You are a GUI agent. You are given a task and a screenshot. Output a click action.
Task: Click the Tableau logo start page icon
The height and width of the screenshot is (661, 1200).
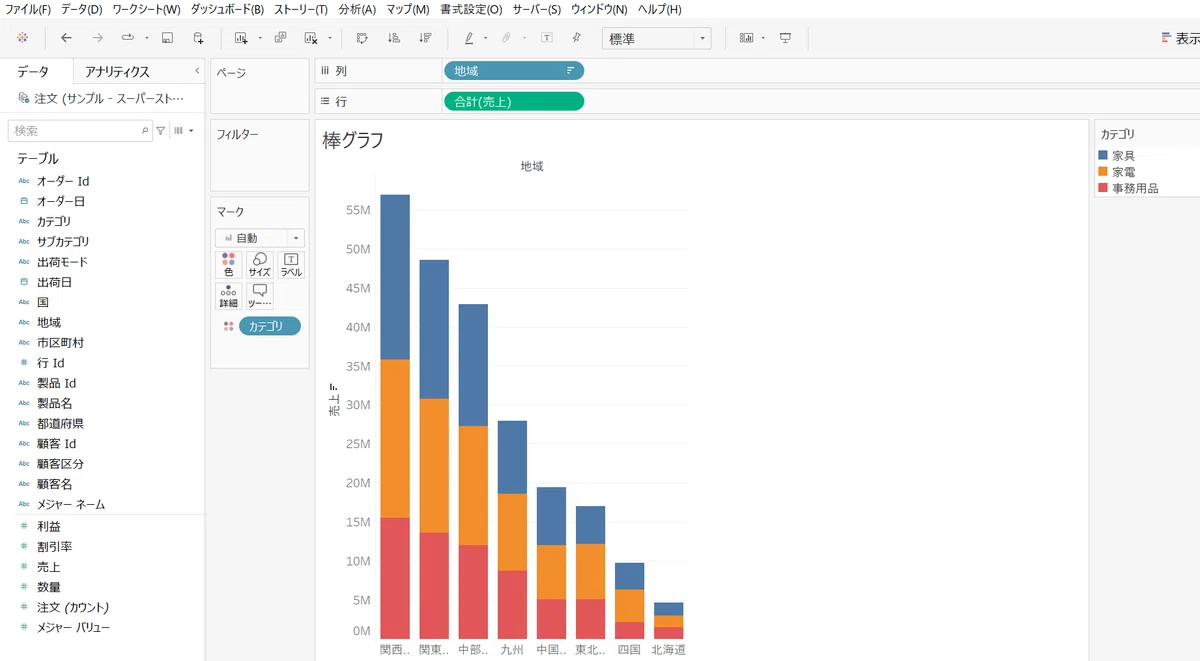tap(23, 38)
